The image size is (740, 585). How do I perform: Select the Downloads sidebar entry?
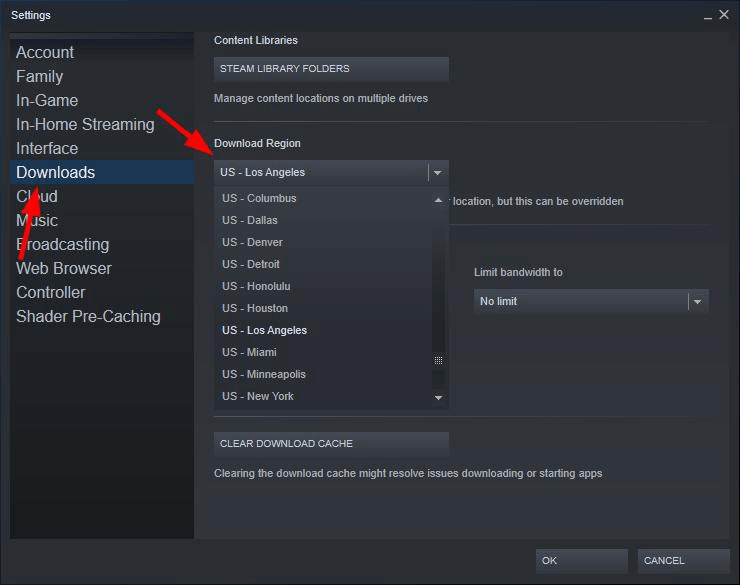click(x=102, y=172)
